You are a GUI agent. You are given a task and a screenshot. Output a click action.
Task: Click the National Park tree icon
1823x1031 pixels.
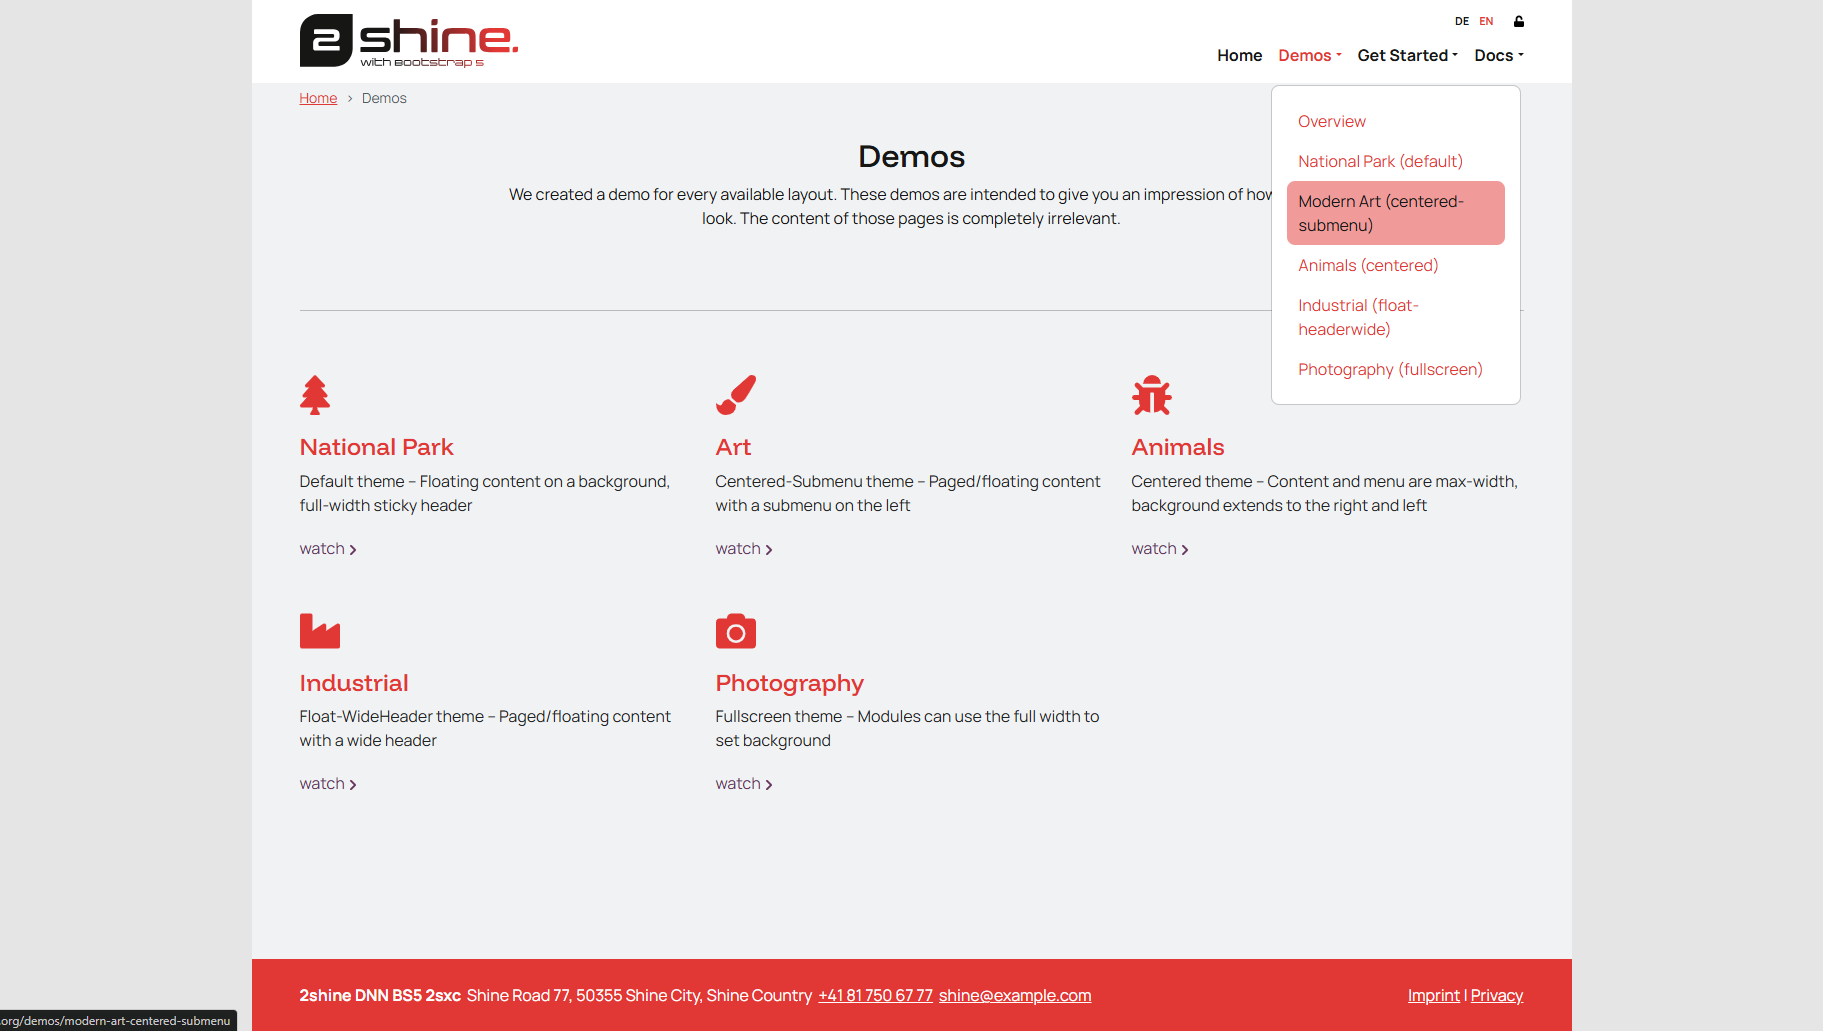(315, 395)
